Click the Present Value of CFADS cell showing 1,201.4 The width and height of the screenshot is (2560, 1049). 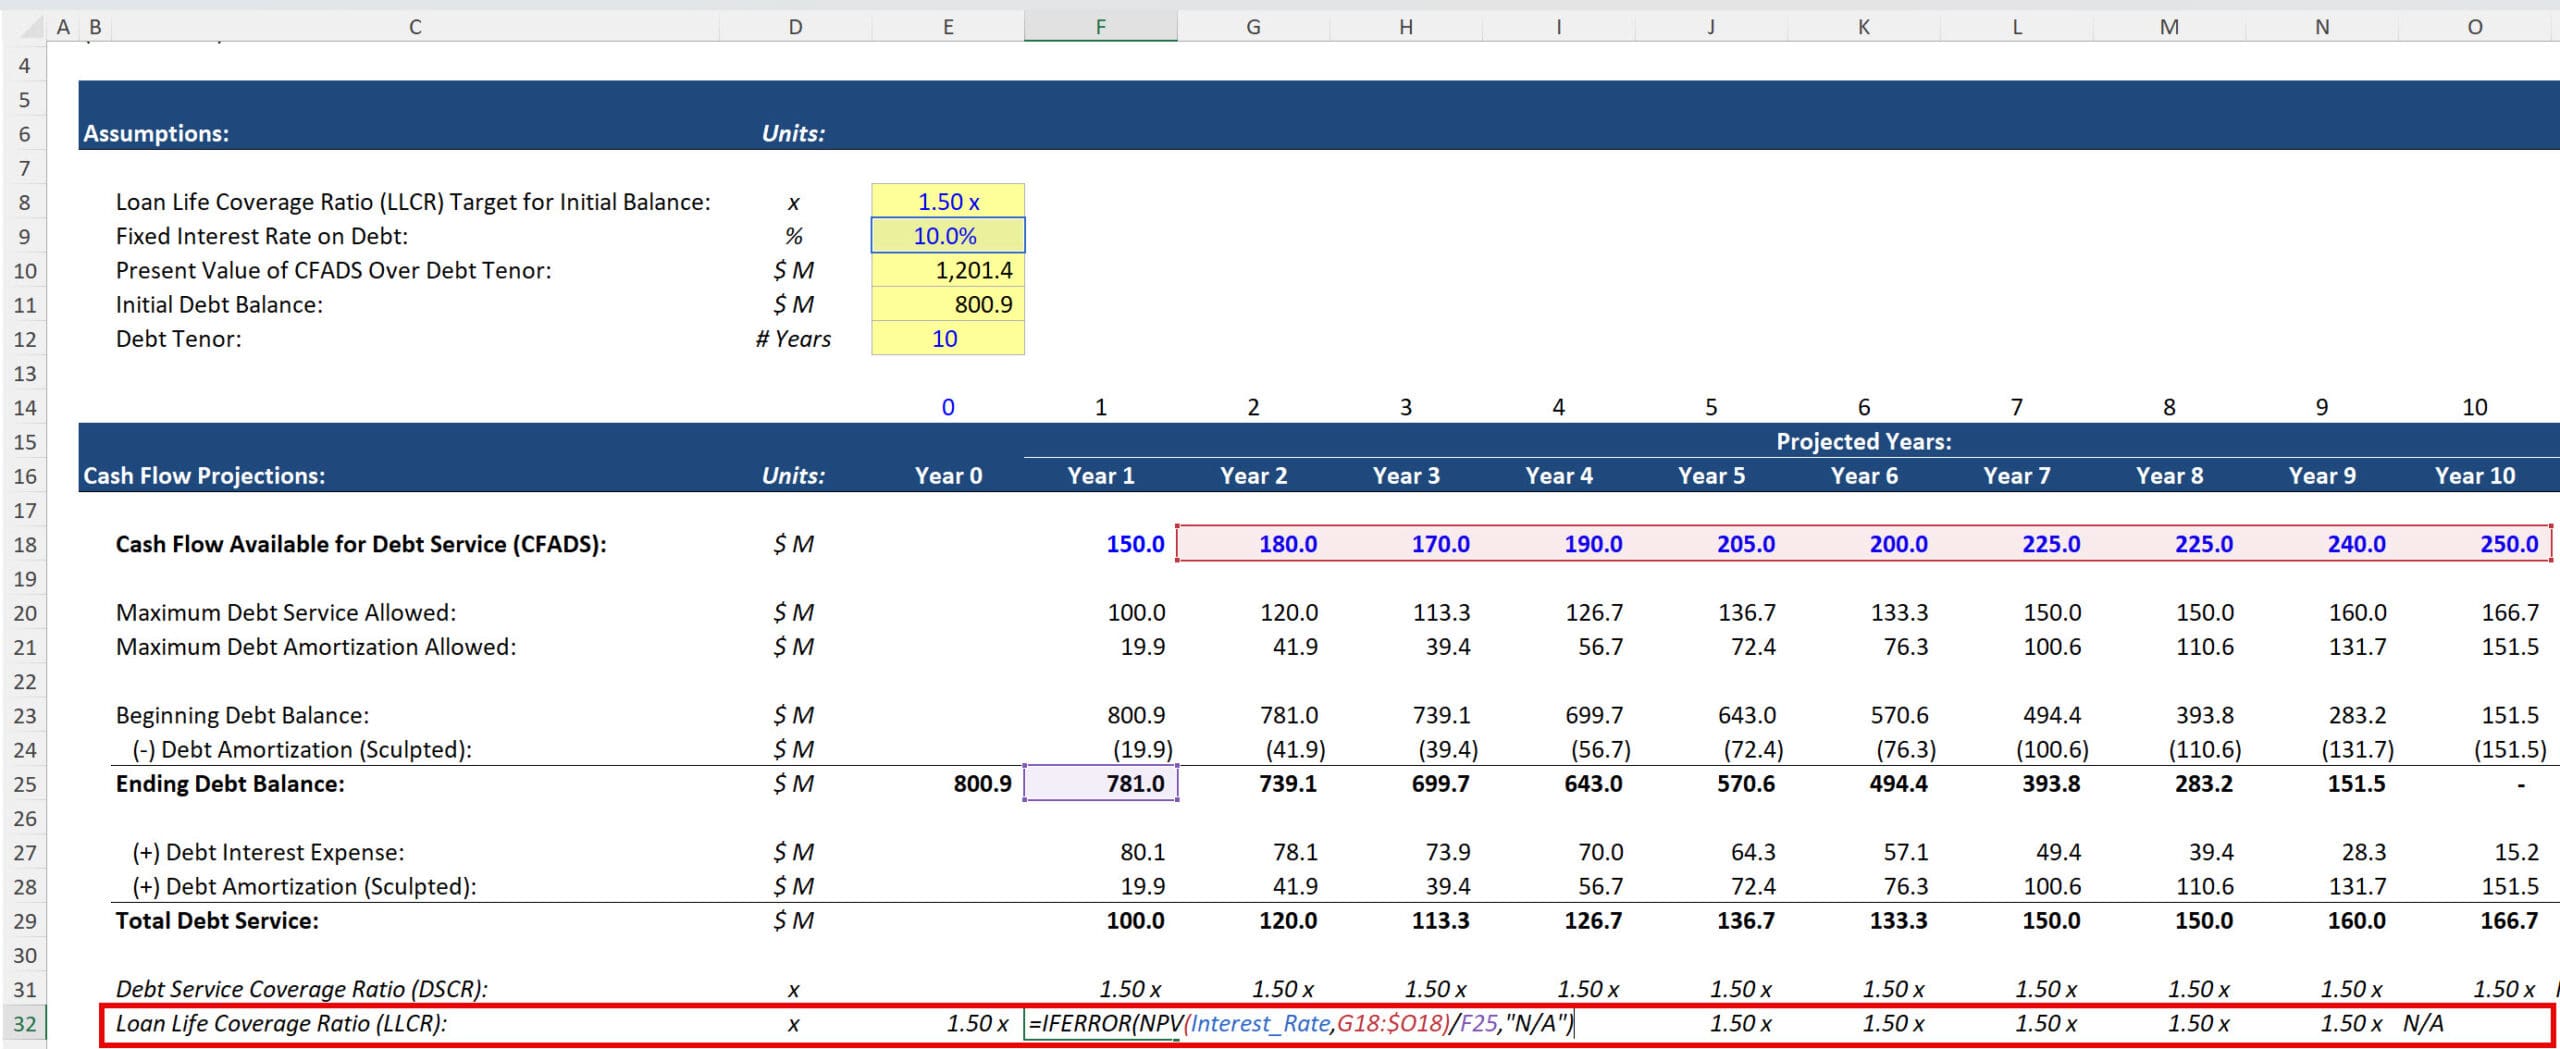coord(948,270)
